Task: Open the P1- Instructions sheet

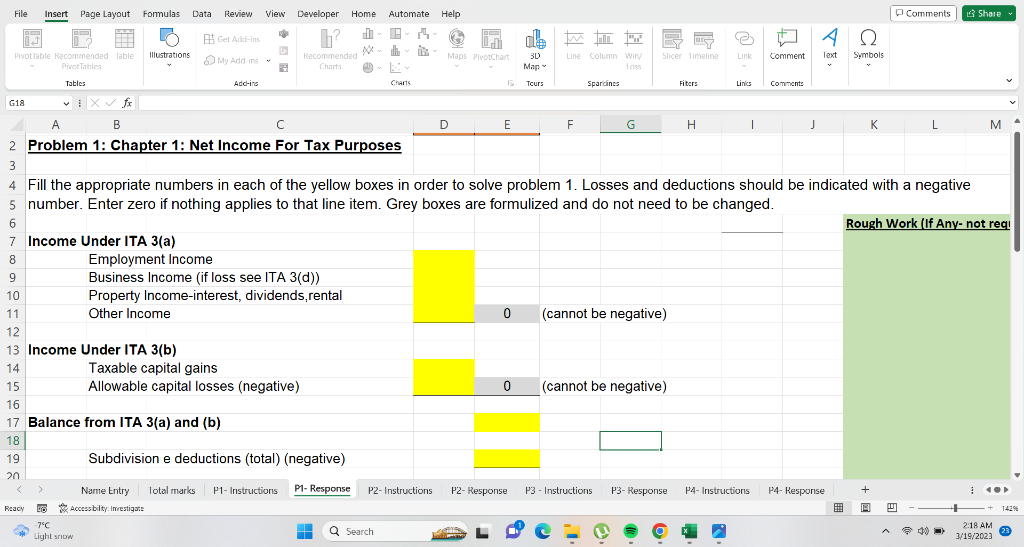Action: [x=245, y=490]
